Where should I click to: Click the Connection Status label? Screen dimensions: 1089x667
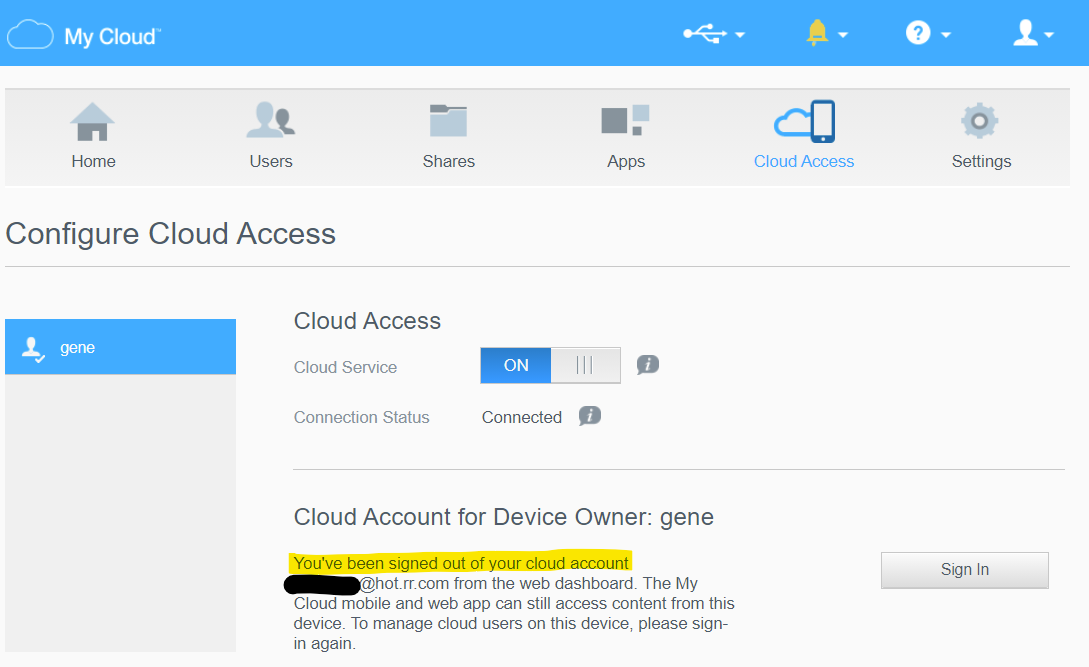click(x=361, y=418)
